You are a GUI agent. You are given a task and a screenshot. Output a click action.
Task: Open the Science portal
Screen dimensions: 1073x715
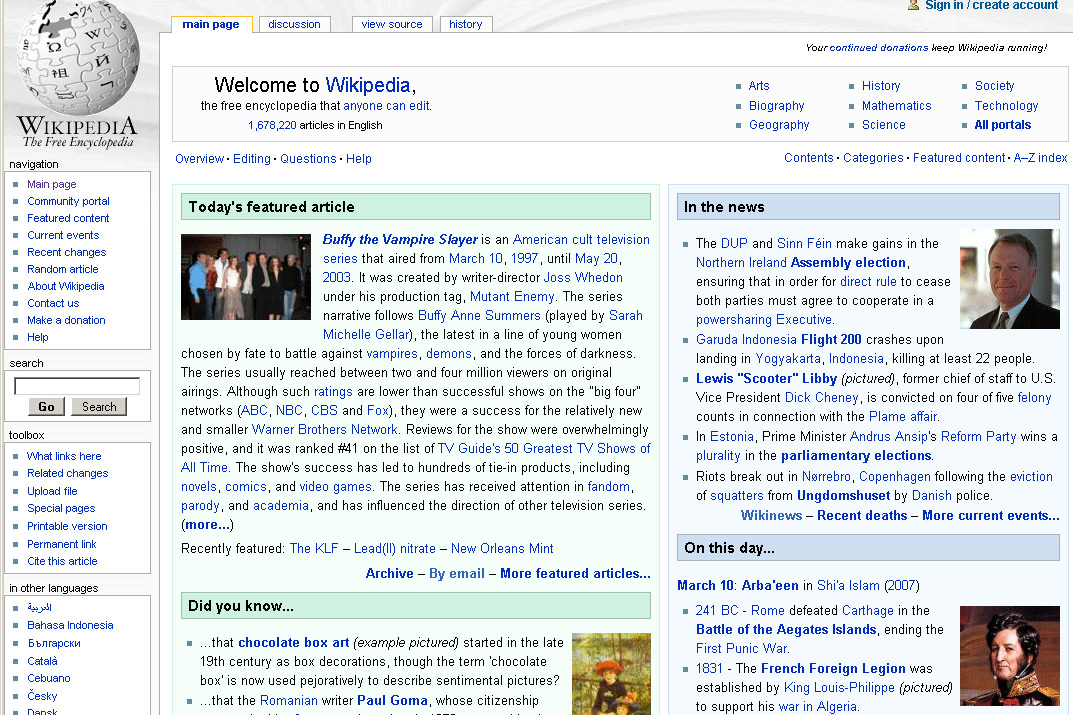[x=883, y=125]
